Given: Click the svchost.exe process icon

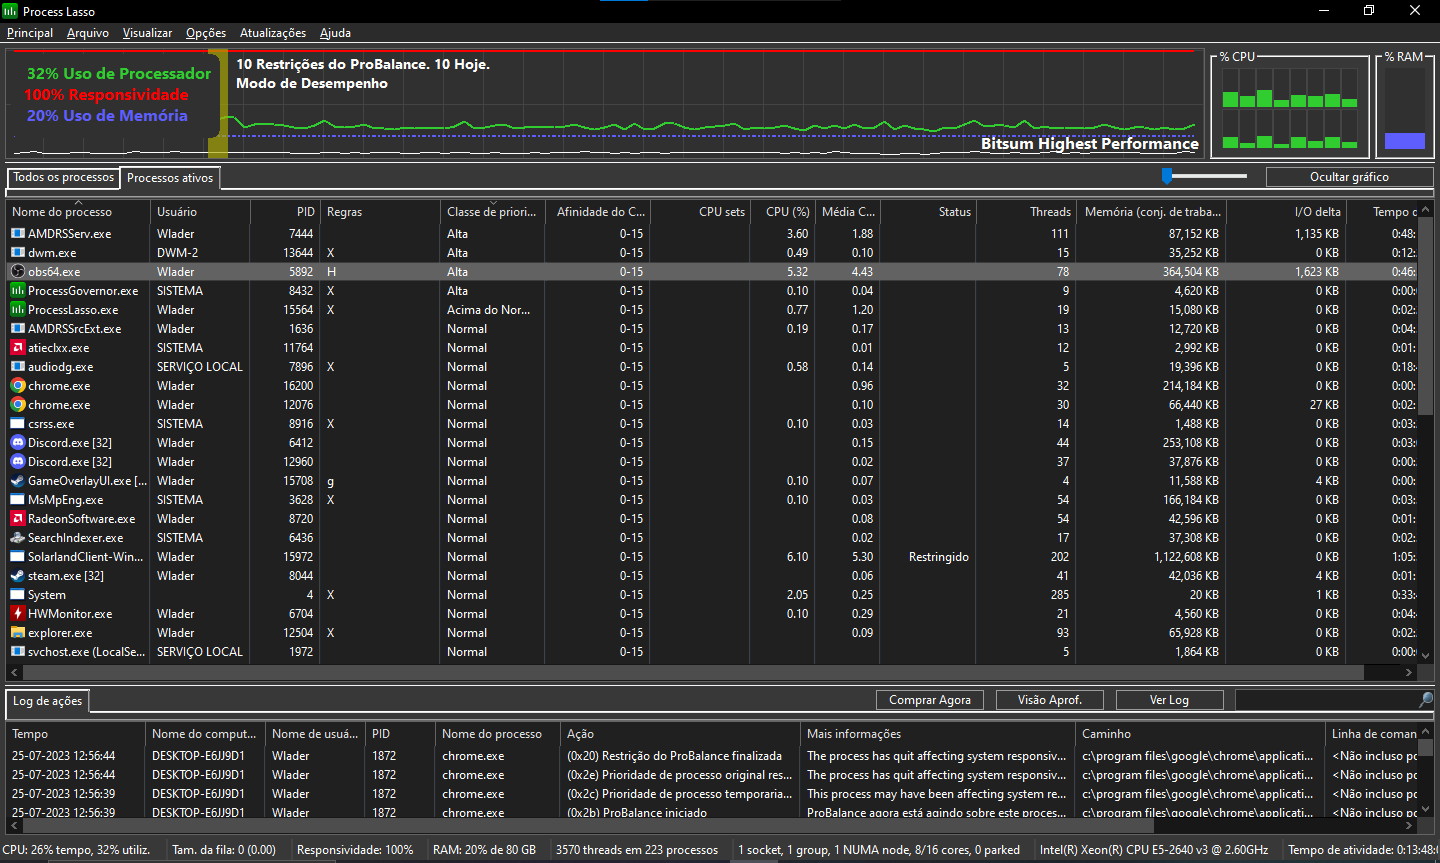Looking at the screenshot, I should 18,652.
